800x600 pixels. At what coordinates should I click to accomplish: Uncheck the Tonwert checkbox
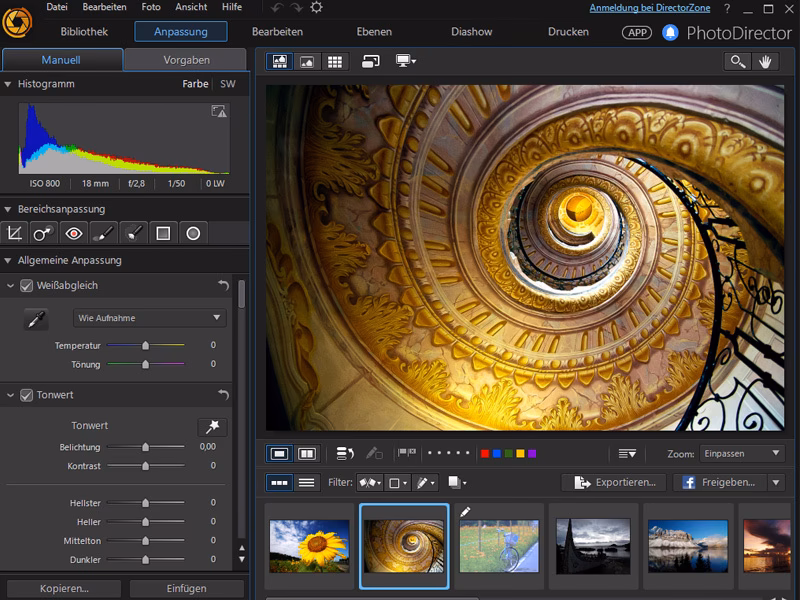coord(27,395)
